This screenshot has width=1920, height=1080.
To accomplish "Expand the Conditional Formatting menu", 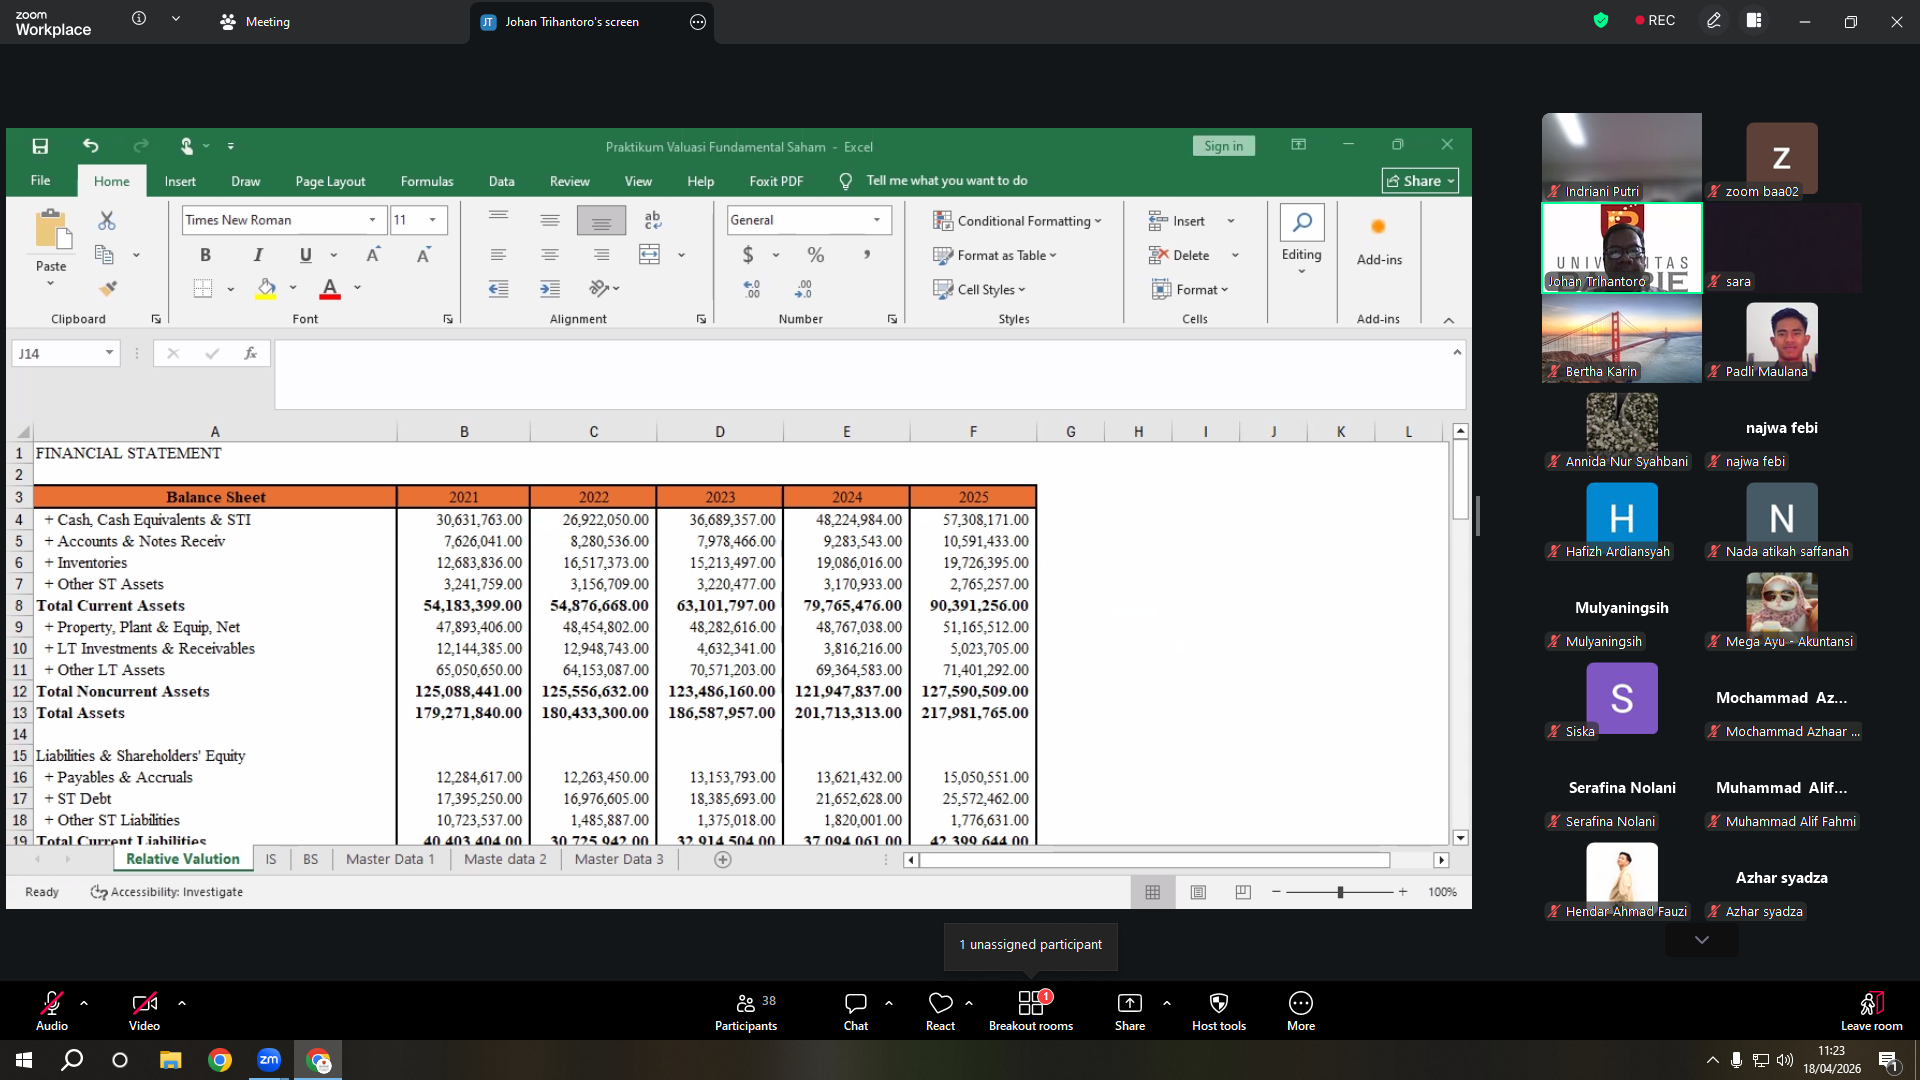I will tap(1017, 221).
